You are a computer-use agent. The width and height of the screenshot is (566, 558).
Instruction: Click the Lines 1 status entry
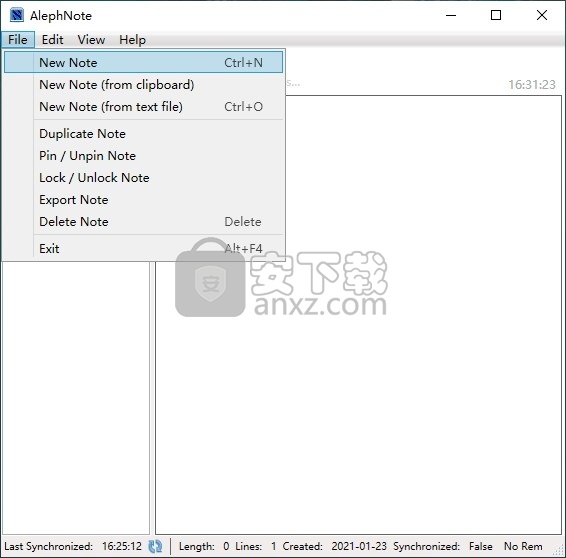pyautogui.click(x=256, y=546)
